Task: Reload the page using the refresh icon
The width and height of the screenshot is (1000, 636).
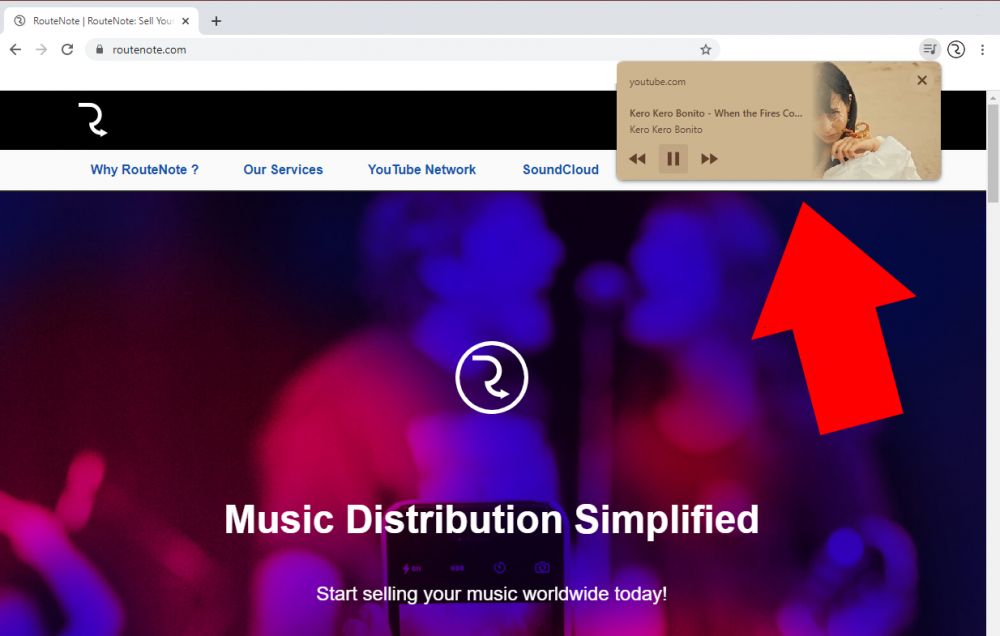Action: coord(67,48)
